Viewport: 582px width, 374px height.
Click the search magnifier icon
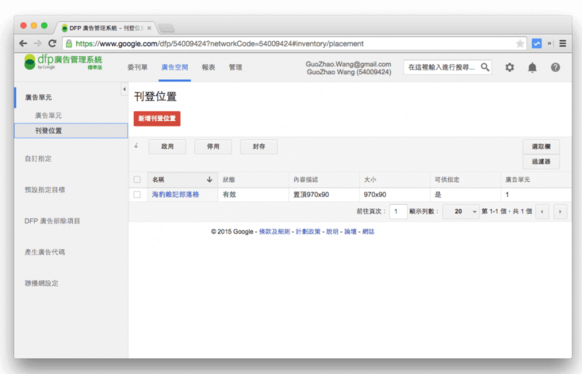point(485,67)
